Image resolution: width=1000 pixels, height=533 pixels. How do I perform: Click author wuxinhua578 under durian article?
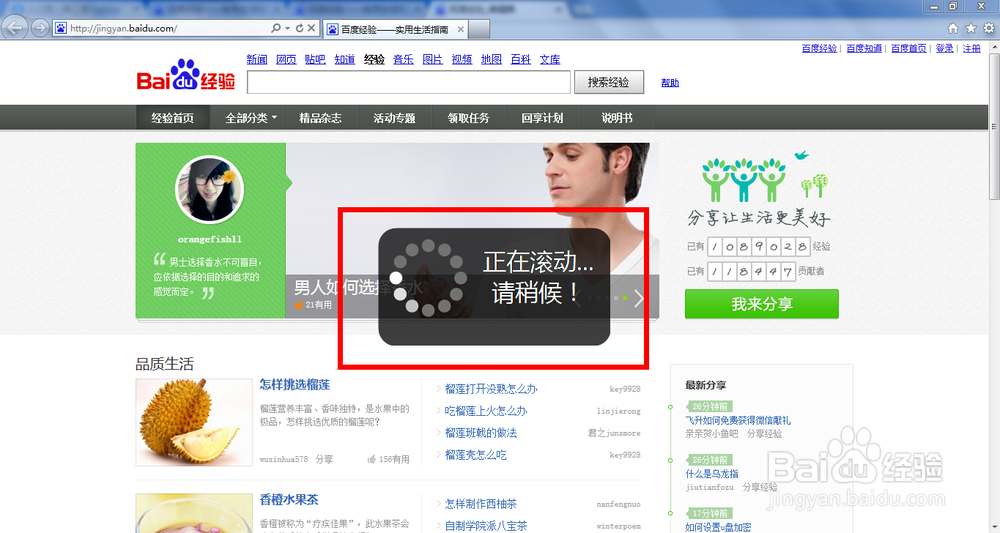[x=284, y=459]
